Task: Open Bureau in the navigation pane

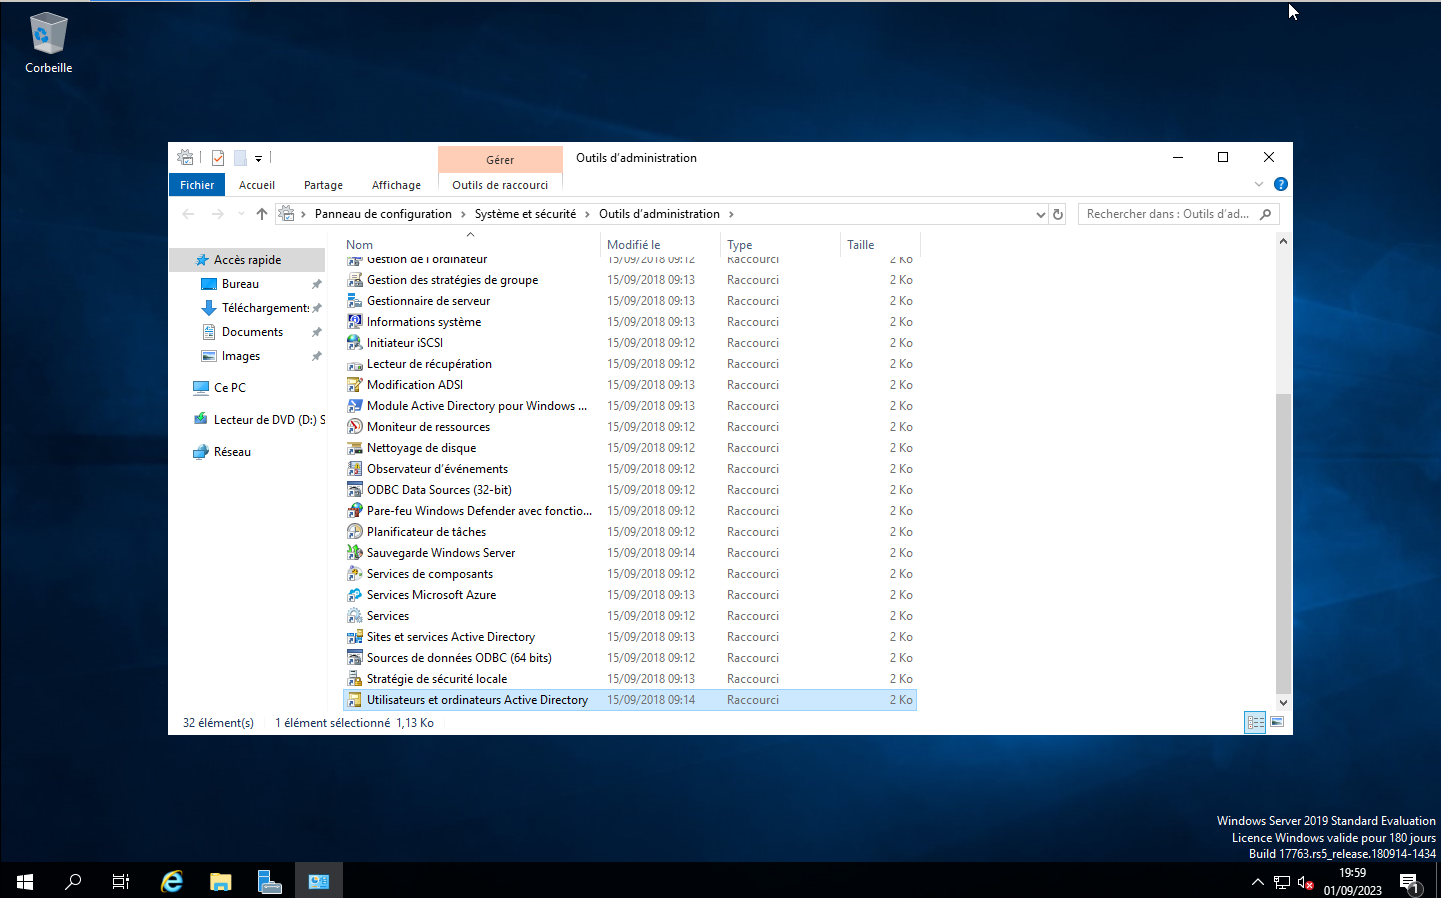Action: point(240,284)
